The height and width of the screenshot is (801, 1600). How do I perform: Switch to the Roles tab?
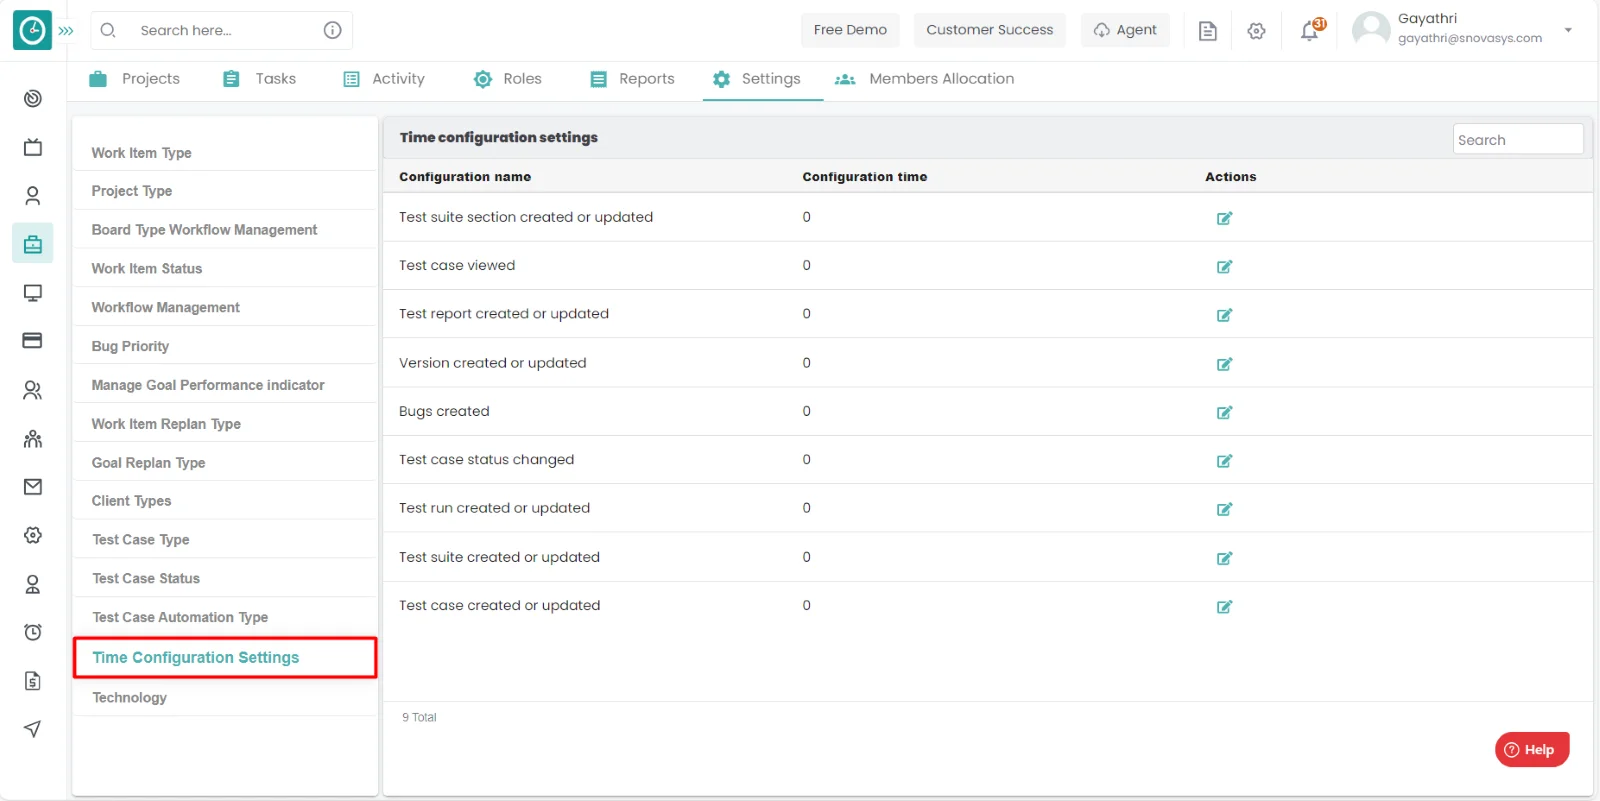pos(508,79)
